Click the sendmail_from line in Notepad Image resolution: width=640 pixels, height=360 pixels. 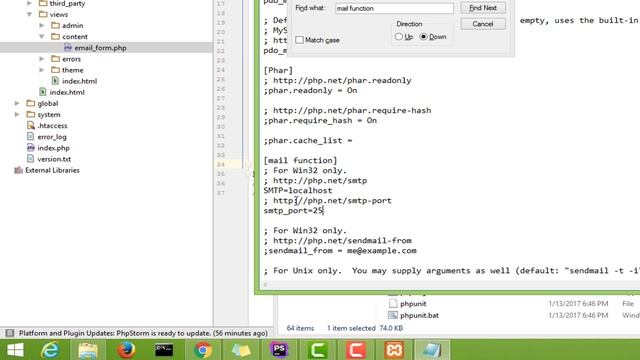pos(340,251)
